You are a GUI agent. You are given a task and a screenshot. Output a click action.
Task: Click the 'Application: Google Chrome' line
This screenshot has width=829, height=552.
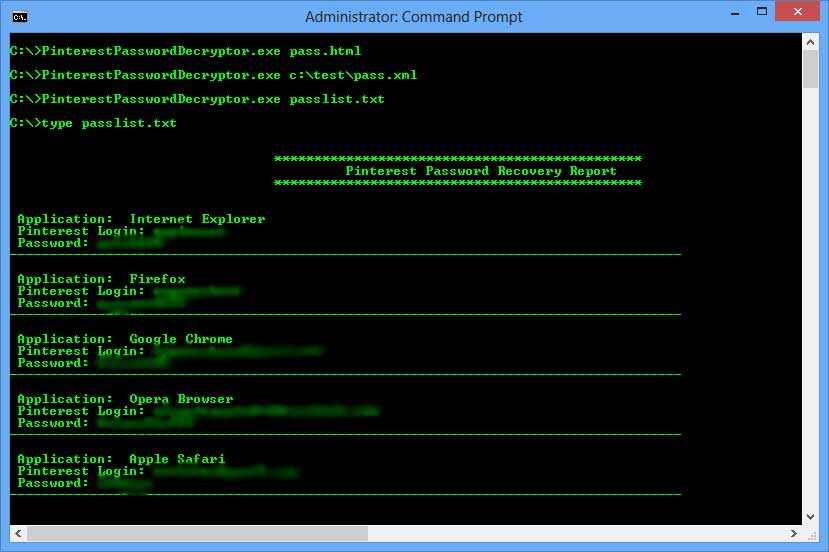click(125, 339)
